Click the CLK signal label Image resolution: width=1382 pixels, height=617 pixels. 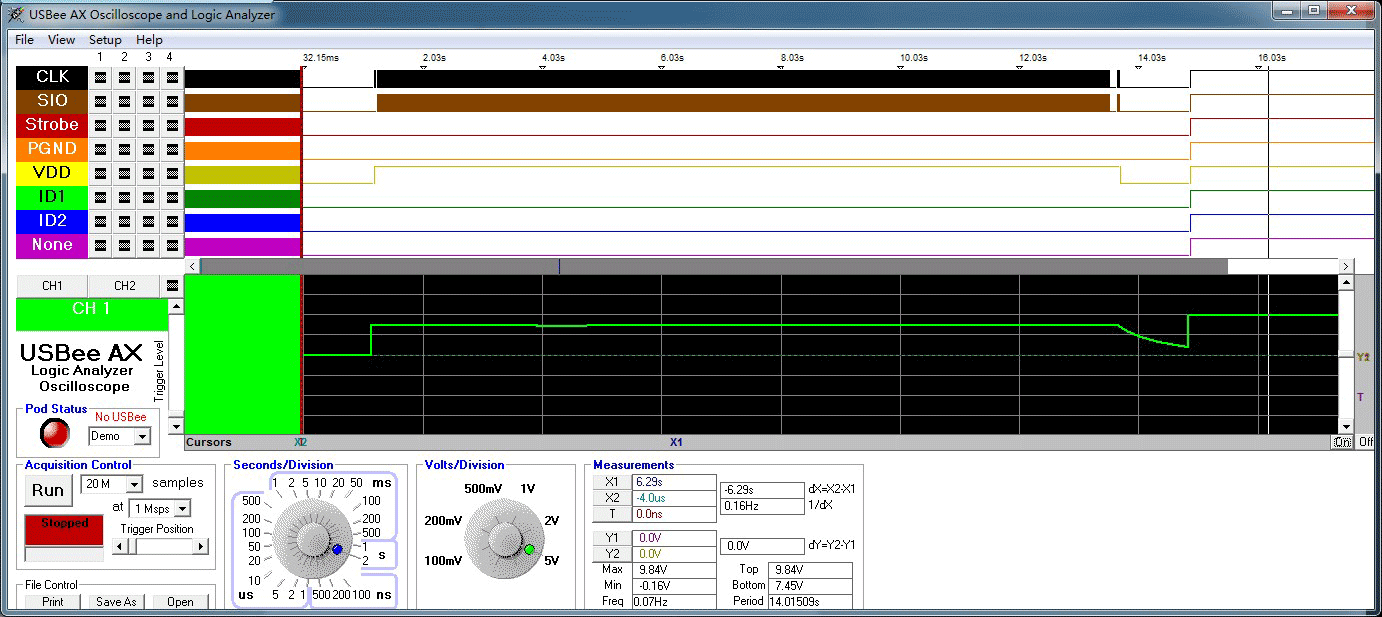tap(53, 77)
